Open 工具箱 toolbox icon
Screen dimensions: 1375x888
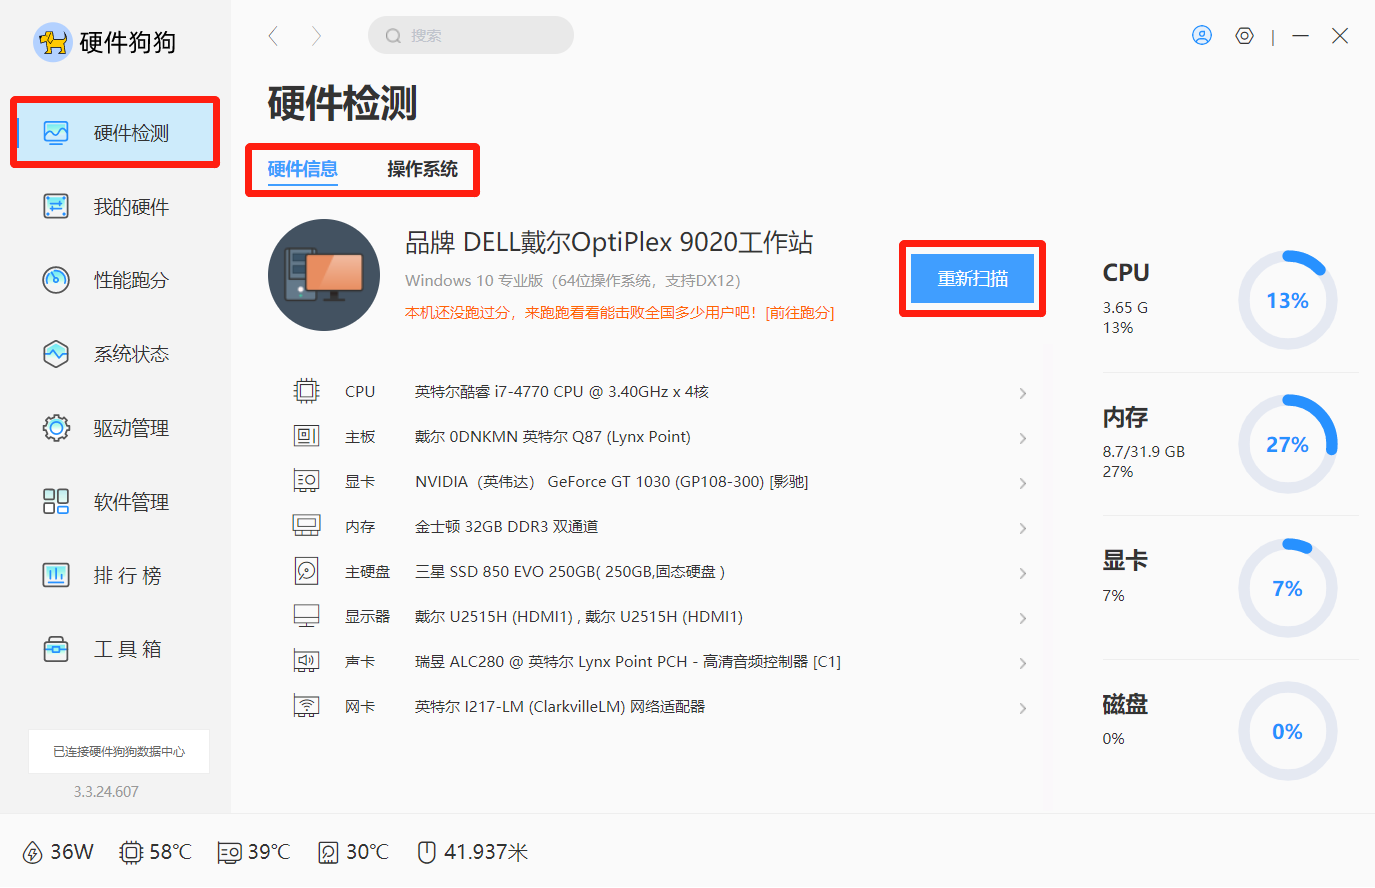(x=56, y=649)
